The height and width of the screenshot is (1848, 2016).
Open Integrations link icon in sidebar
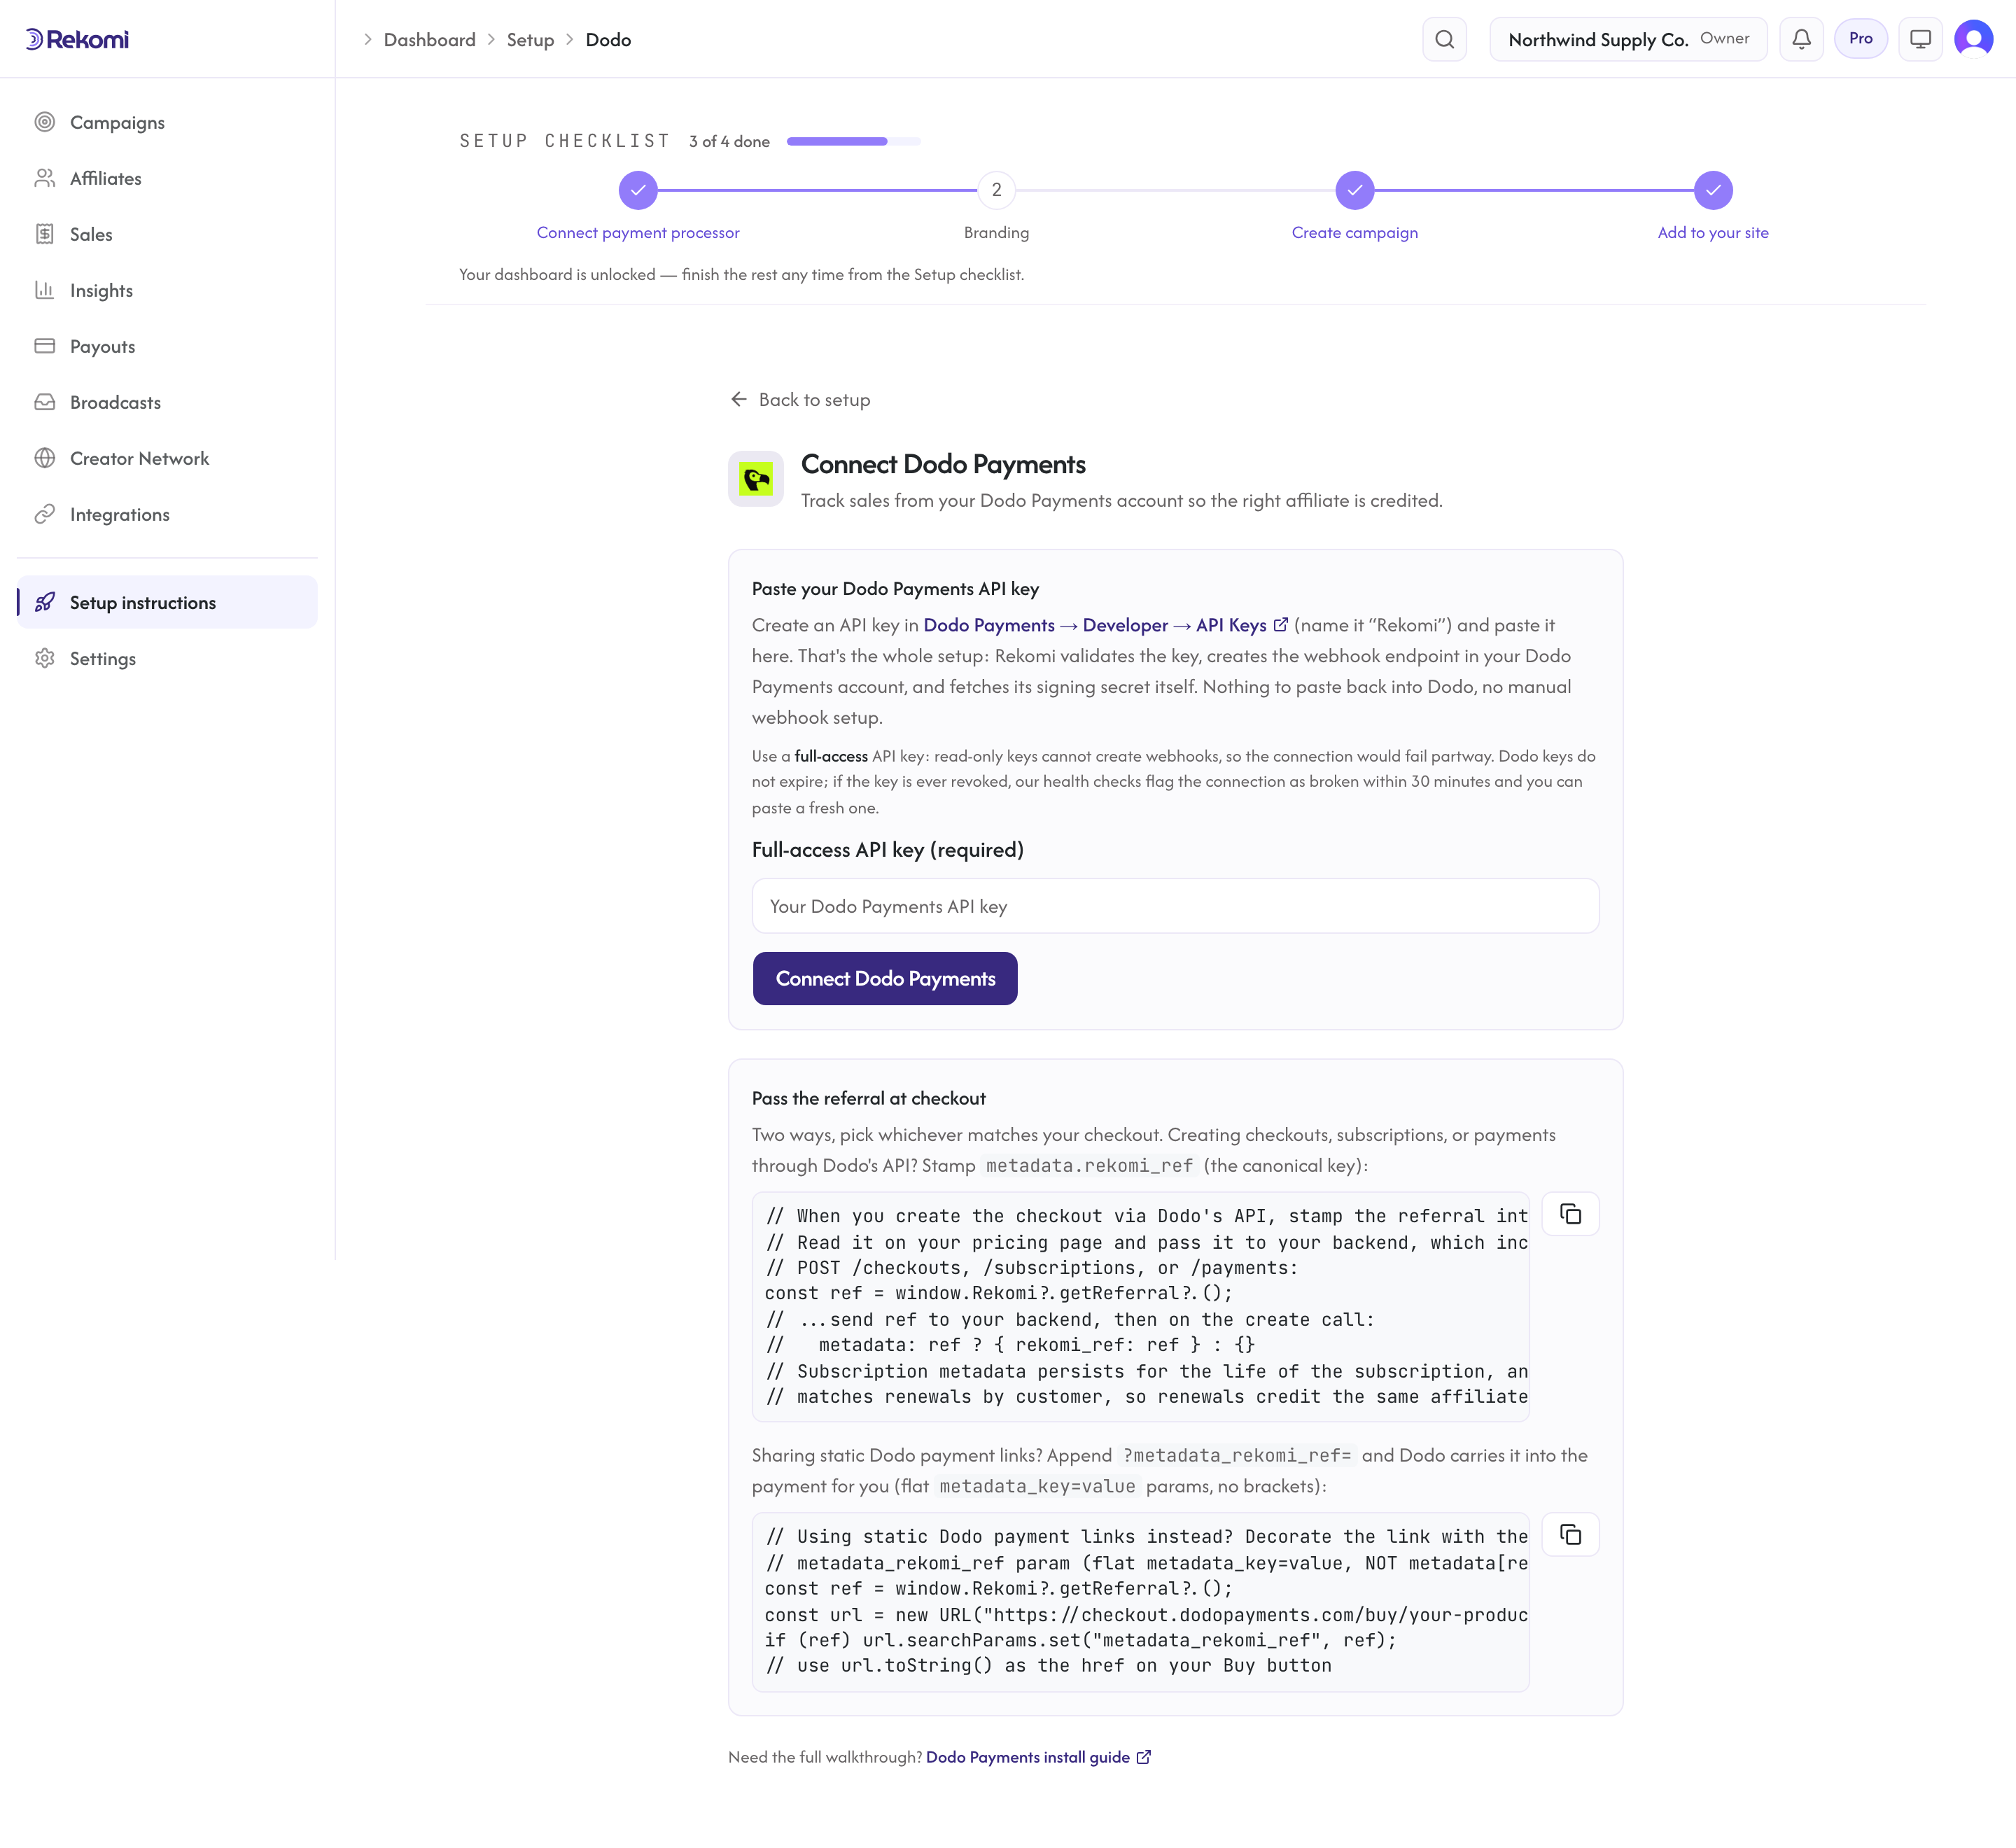45,514
